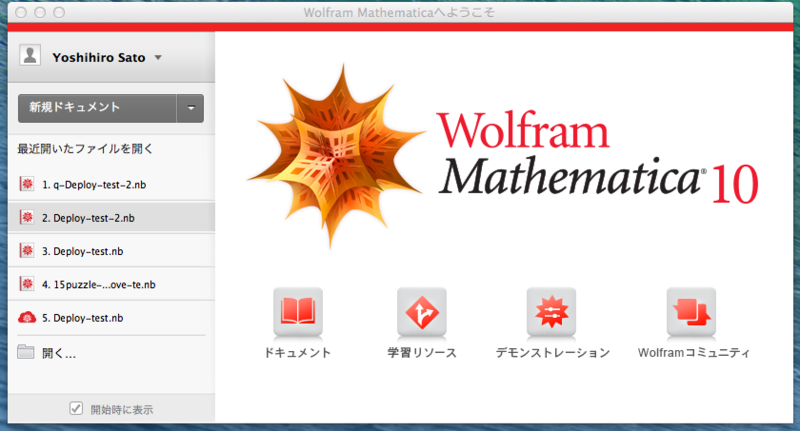Viewport: 800px width, 431px height.
Task: Click the ドキュメント label
Action: [297, 352]
